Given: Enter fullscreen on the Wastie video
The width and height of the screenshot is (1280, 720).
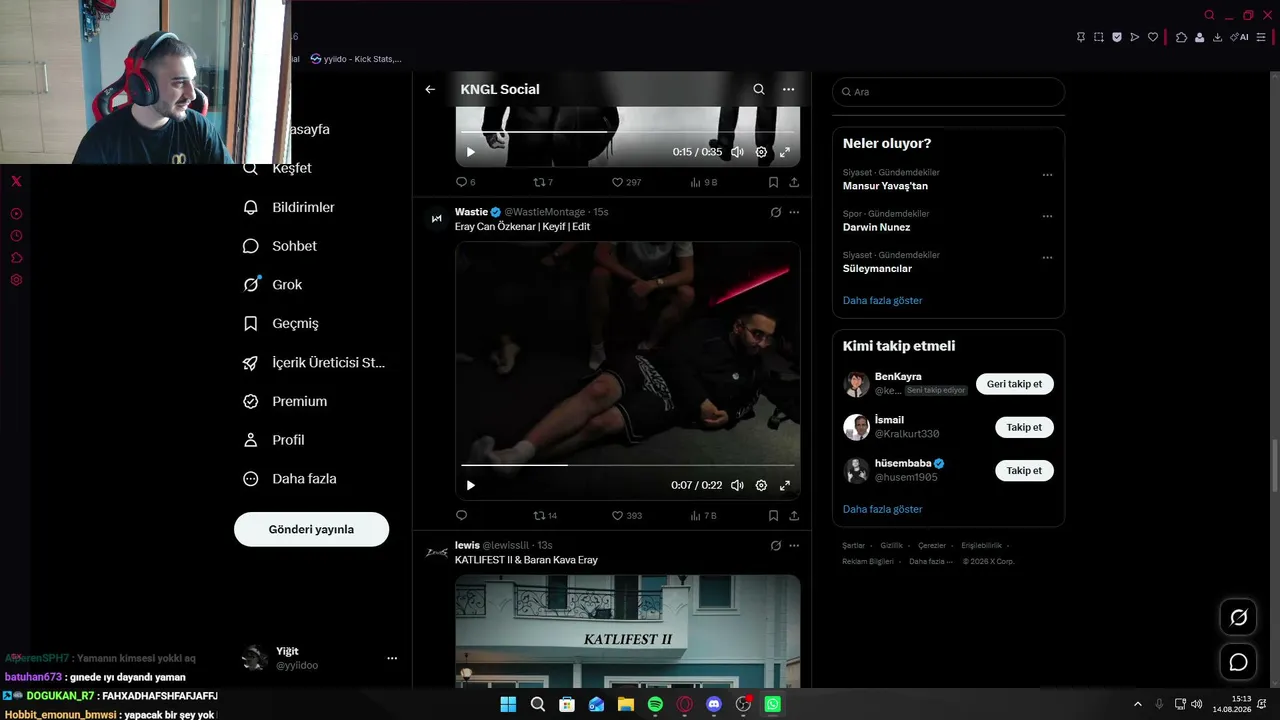Looking at the screenshot, I should point(785,485).
